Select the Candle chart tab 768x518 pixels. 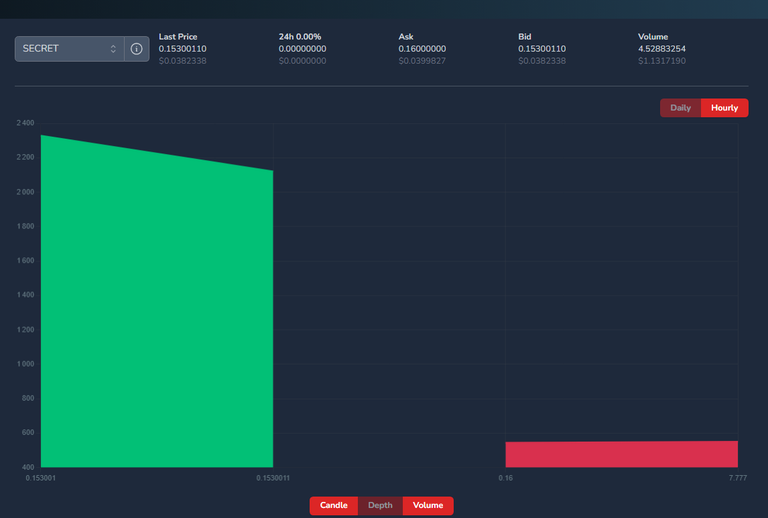[334, 505]
